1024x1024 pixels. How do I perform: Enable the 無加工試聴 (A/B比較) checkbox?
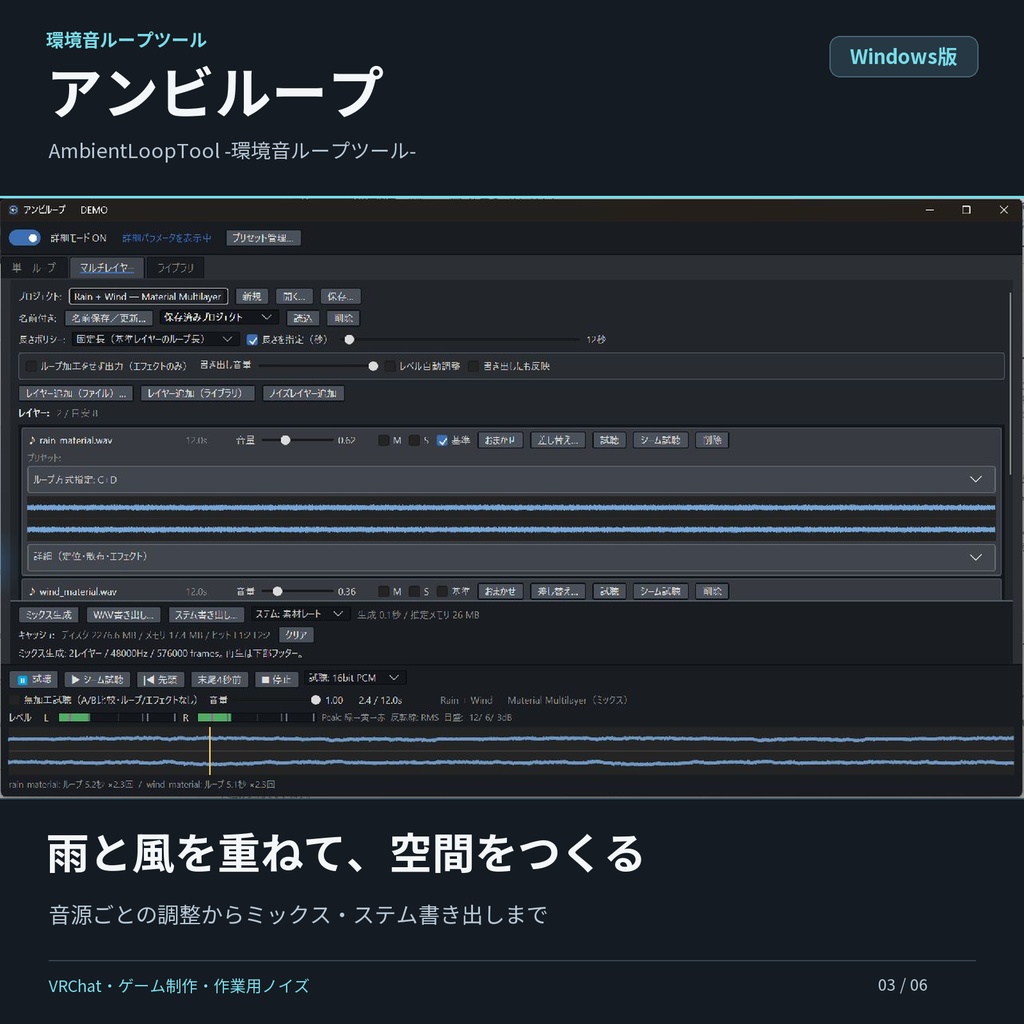click(x=14, y=699)
